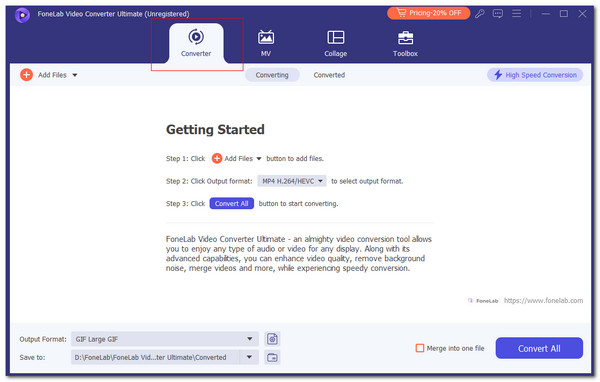Click the Getting Started heading
600x382 pixels.
click(215, 129)
